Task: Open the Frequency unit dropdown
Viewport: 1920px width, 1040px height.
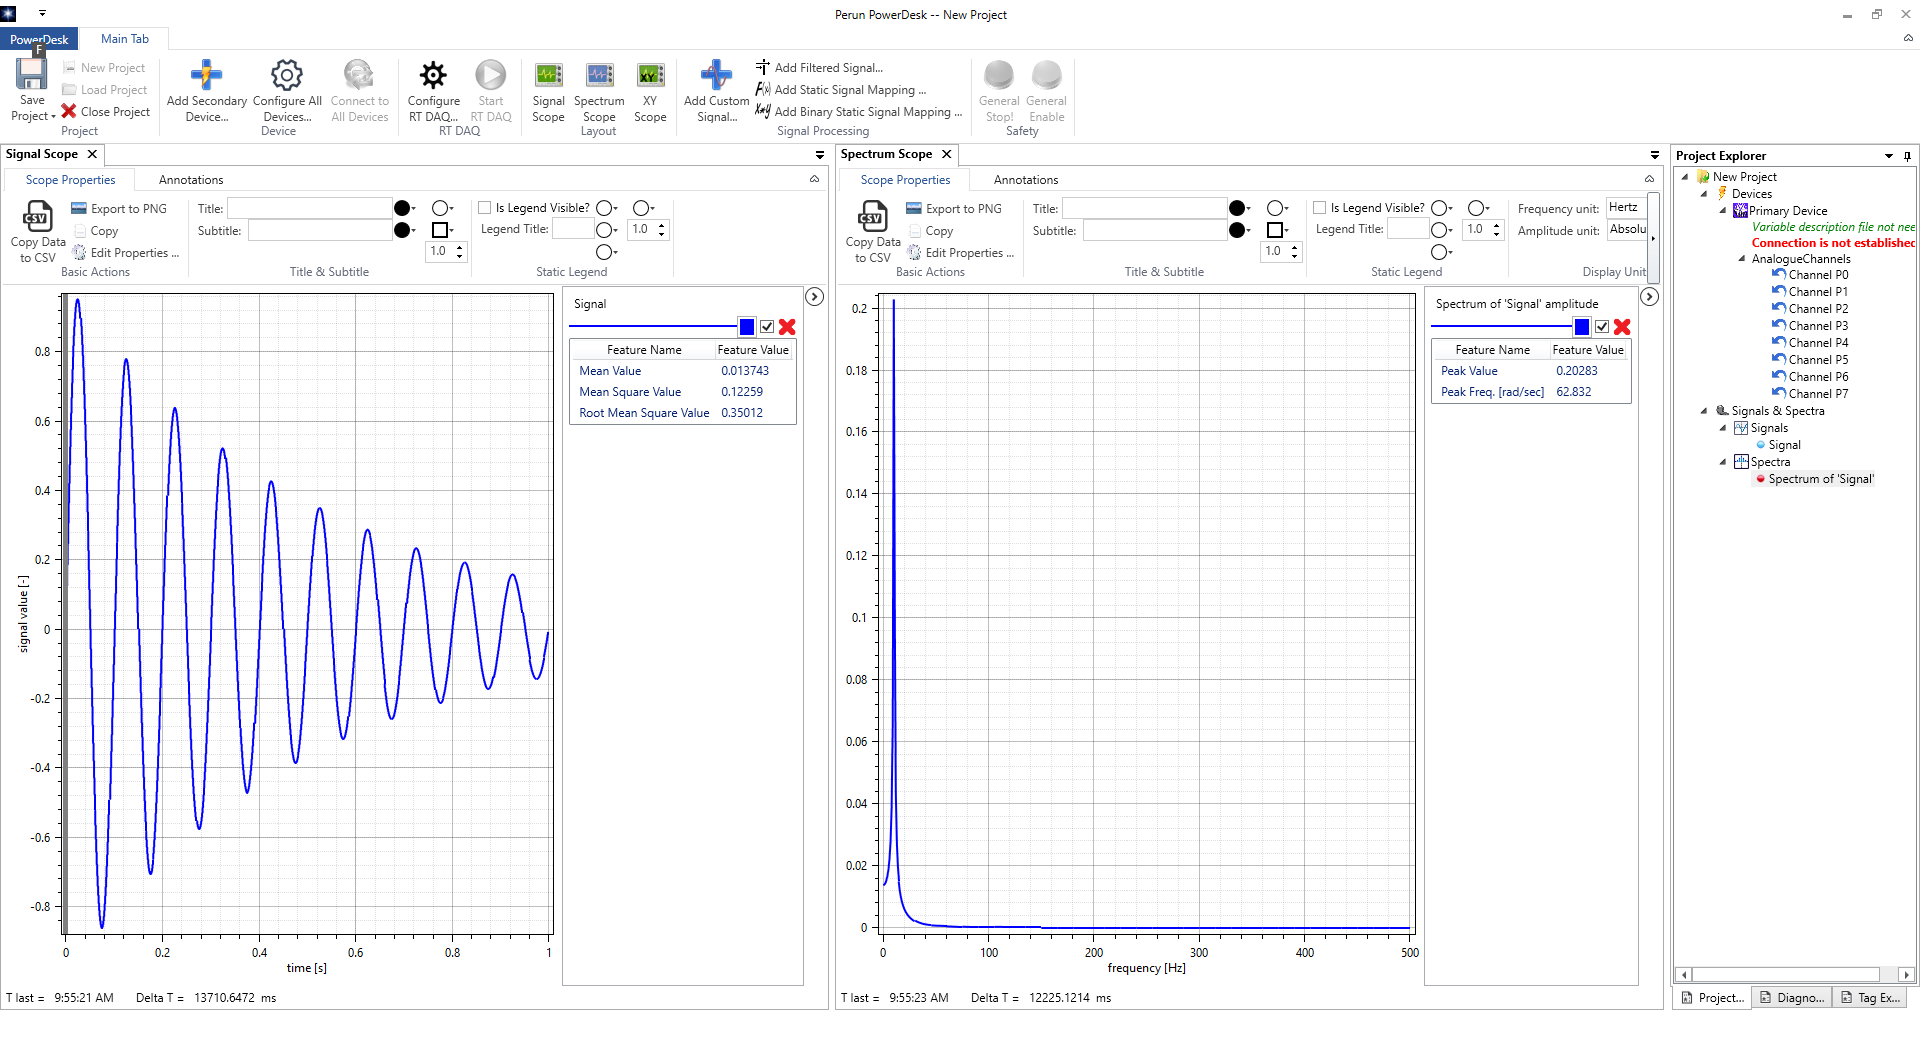Action: (x=1626, y=208)
